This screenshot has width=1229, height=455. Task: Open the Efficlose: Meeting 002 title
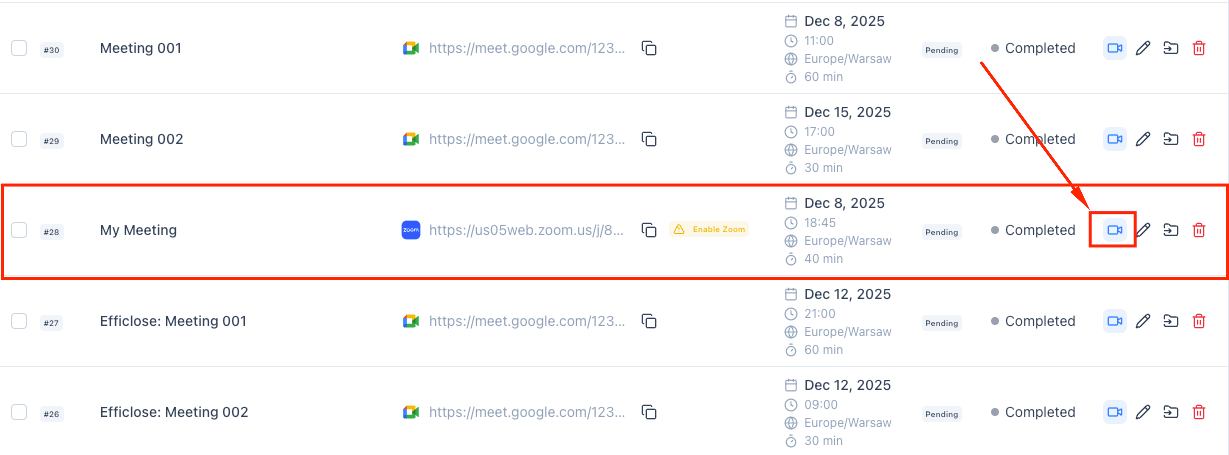tap(174, 412)
